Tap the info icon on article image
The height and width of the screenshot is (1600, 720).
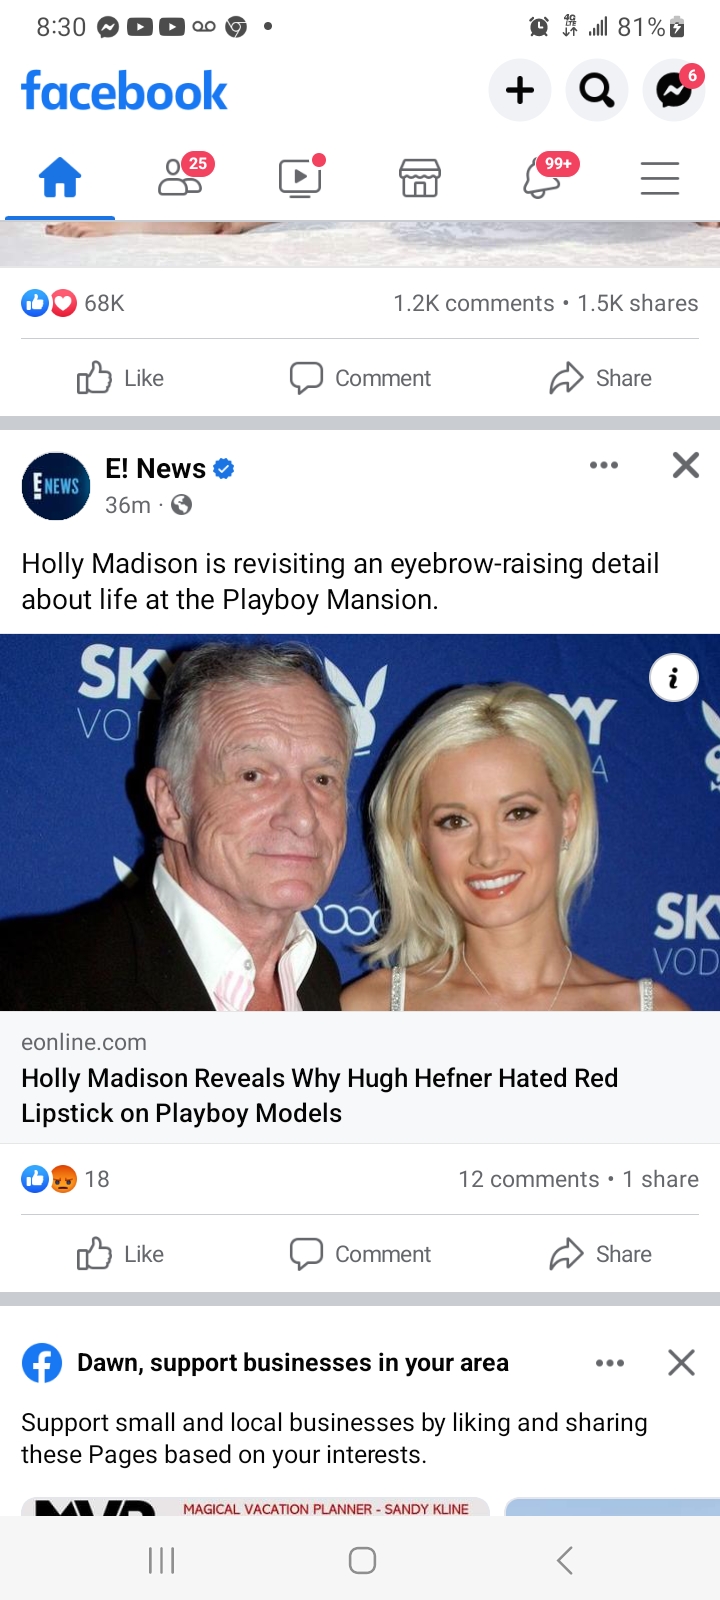[x=674, y=678]
